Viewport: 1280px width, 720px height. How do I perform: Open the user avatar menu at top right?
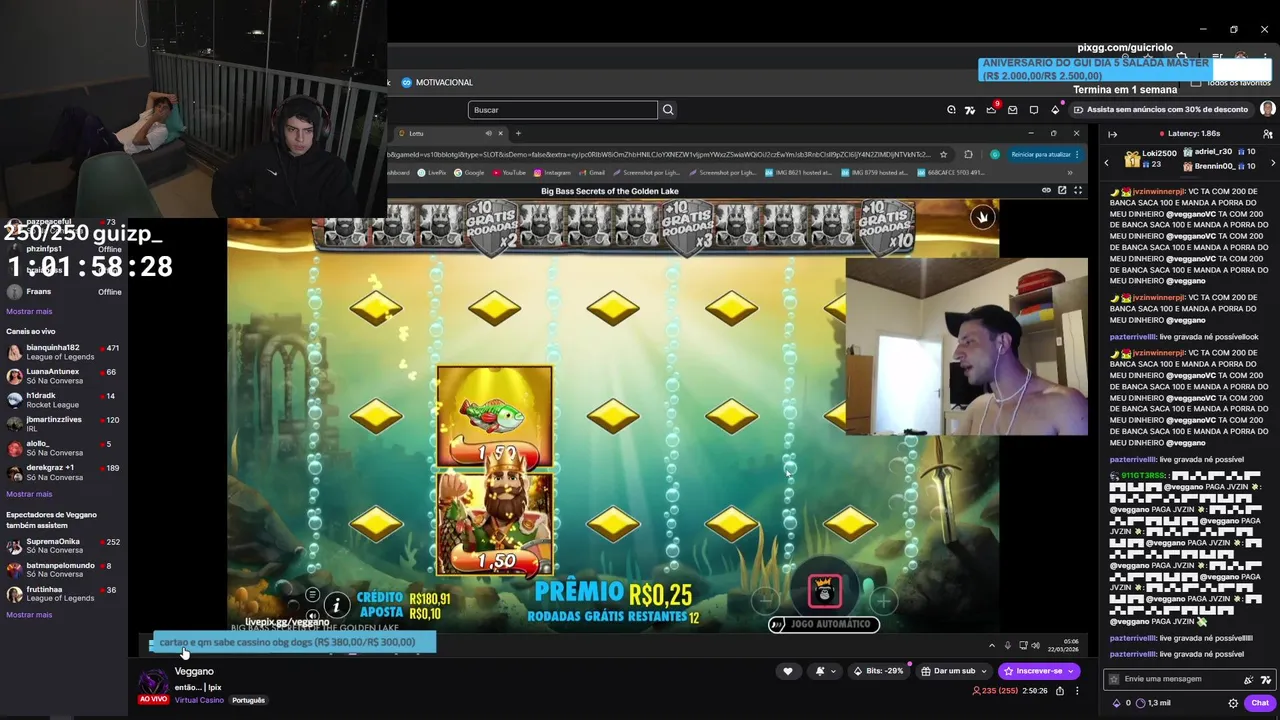point(1267,109)
